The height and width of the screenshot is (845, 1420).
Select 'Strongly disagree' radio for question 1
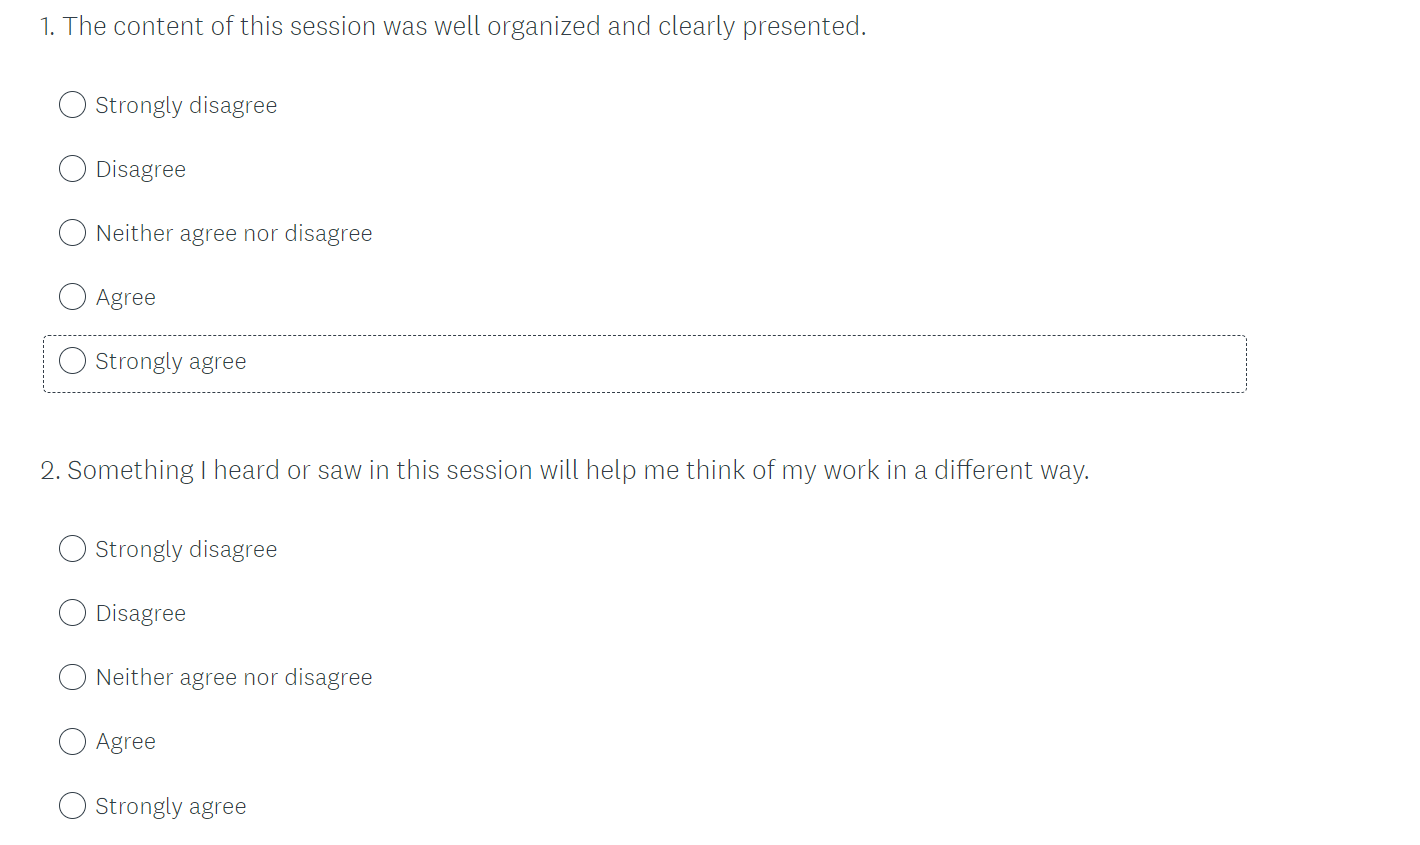[72, 105]
